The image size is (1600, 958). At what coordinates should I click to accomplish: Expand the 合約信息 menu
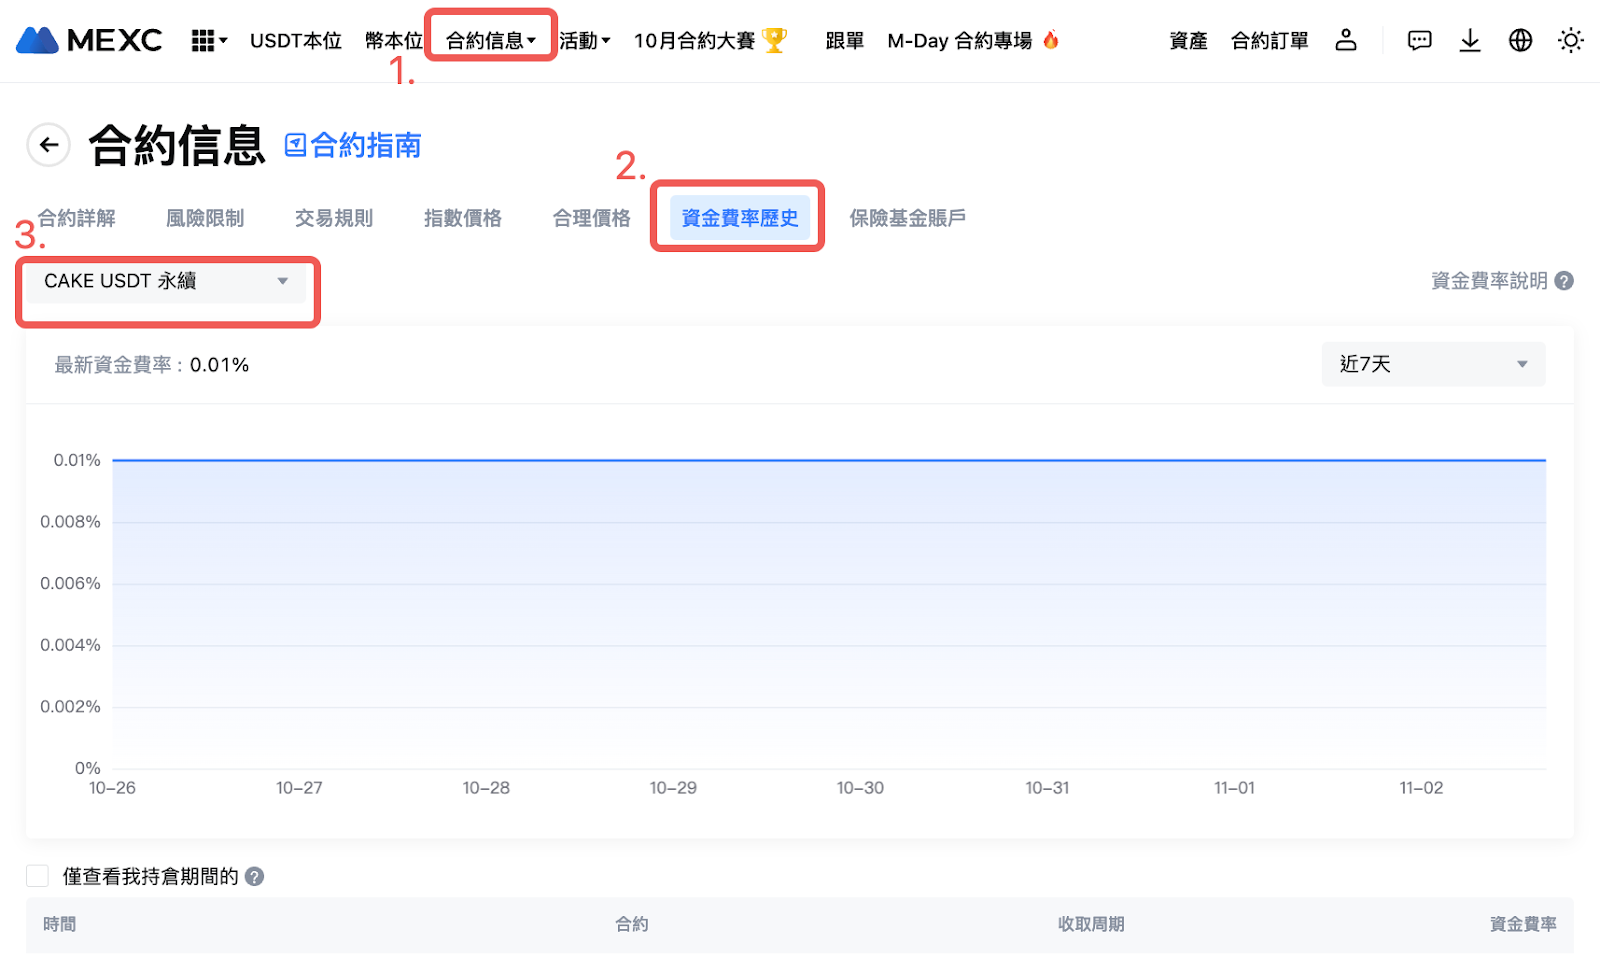(490, 40)
